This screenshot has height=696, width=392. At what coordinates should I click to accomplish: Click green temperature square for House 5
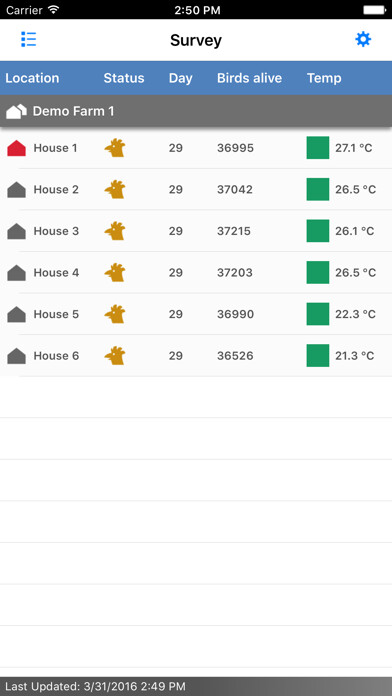tap(318, 314)
